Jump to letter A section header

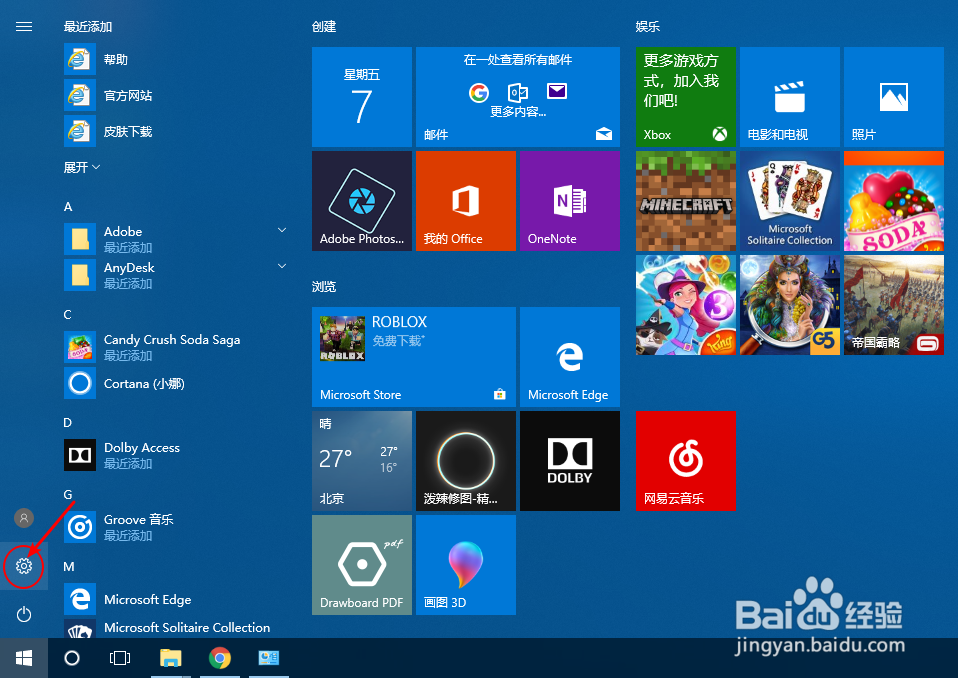[68, 206]
